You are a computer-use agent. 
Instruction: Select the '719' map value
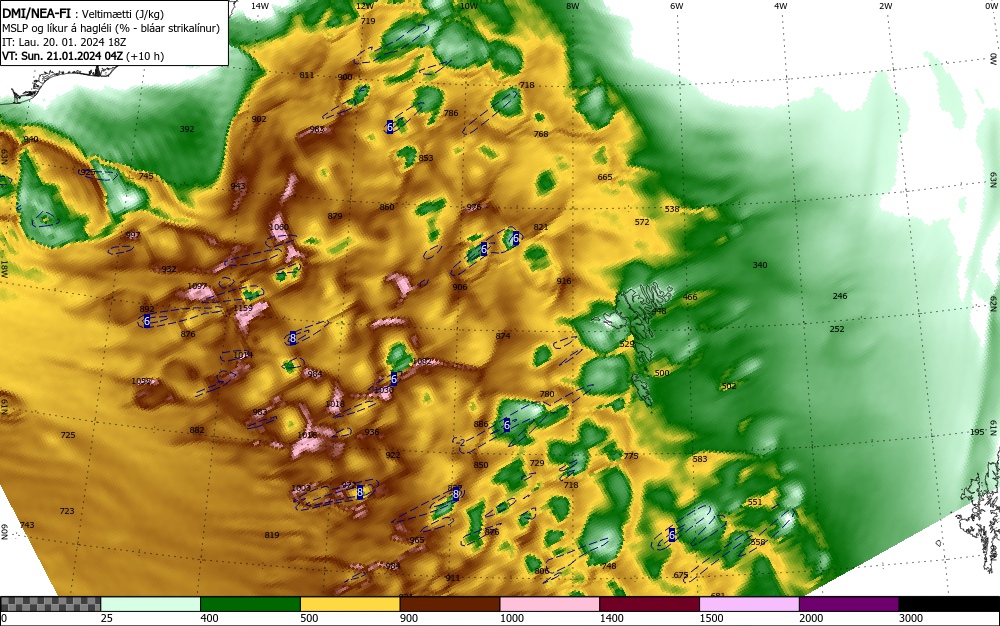pos(368,21)
